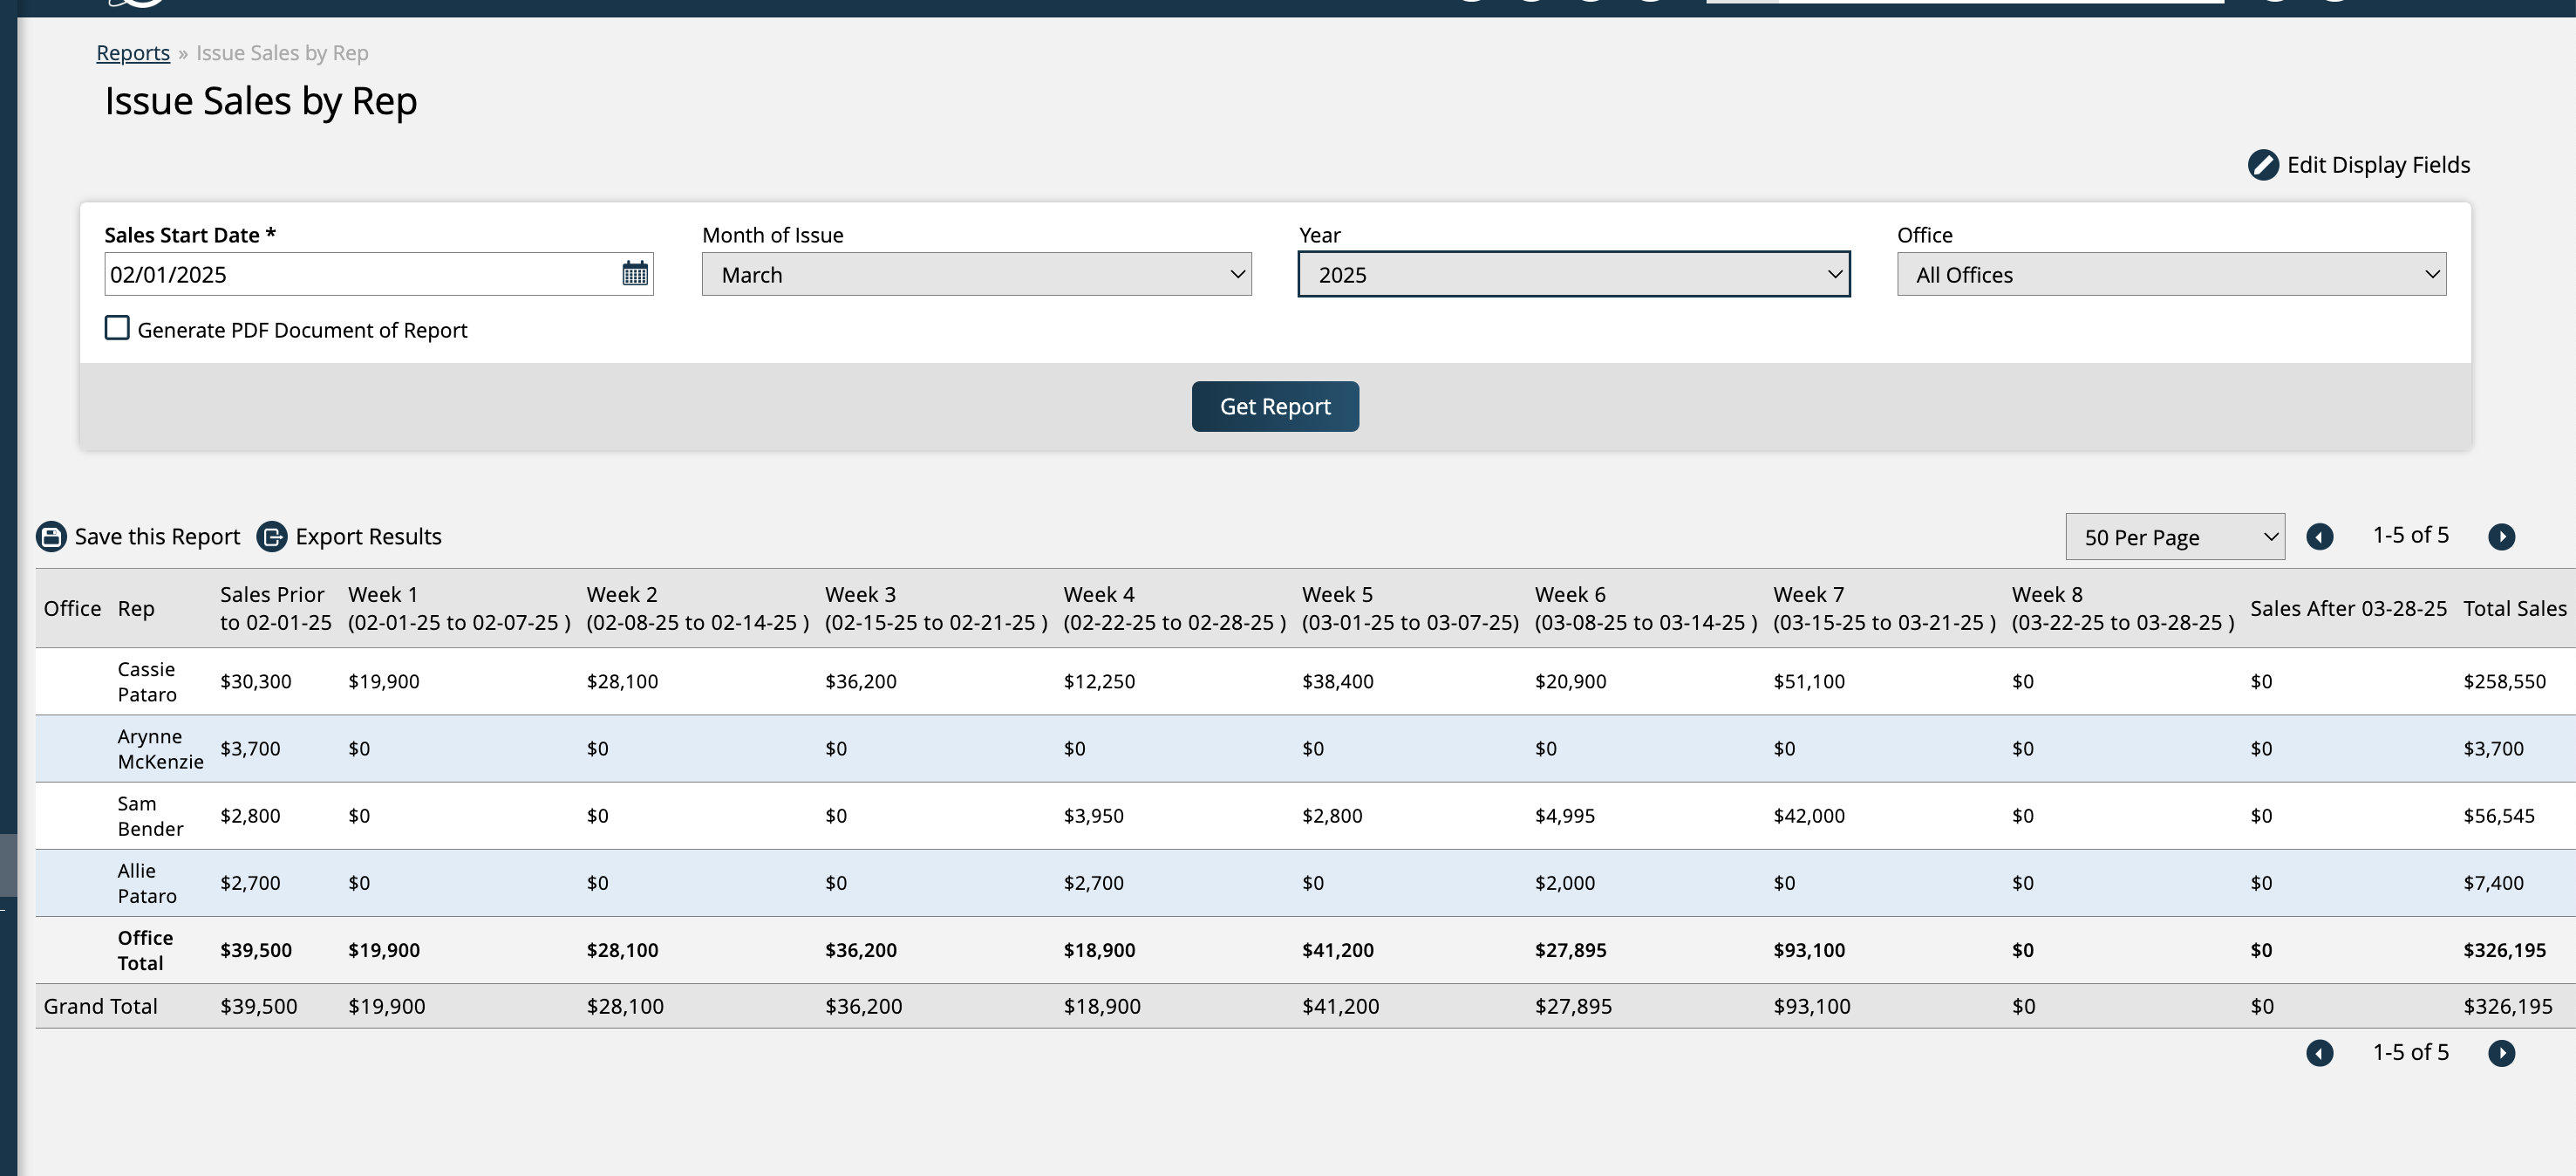
Task: Click Sam Bender's Week 7 value $42,000
Action: point(1809,815)
